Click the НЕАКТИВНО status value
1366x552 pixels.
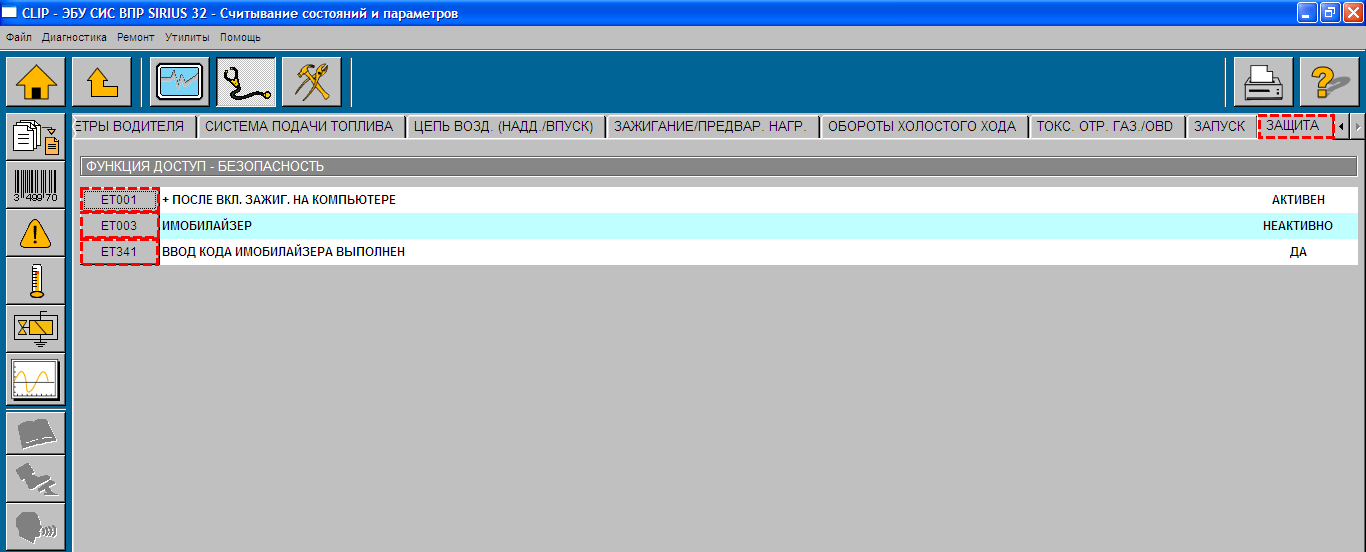[1298, 226]
